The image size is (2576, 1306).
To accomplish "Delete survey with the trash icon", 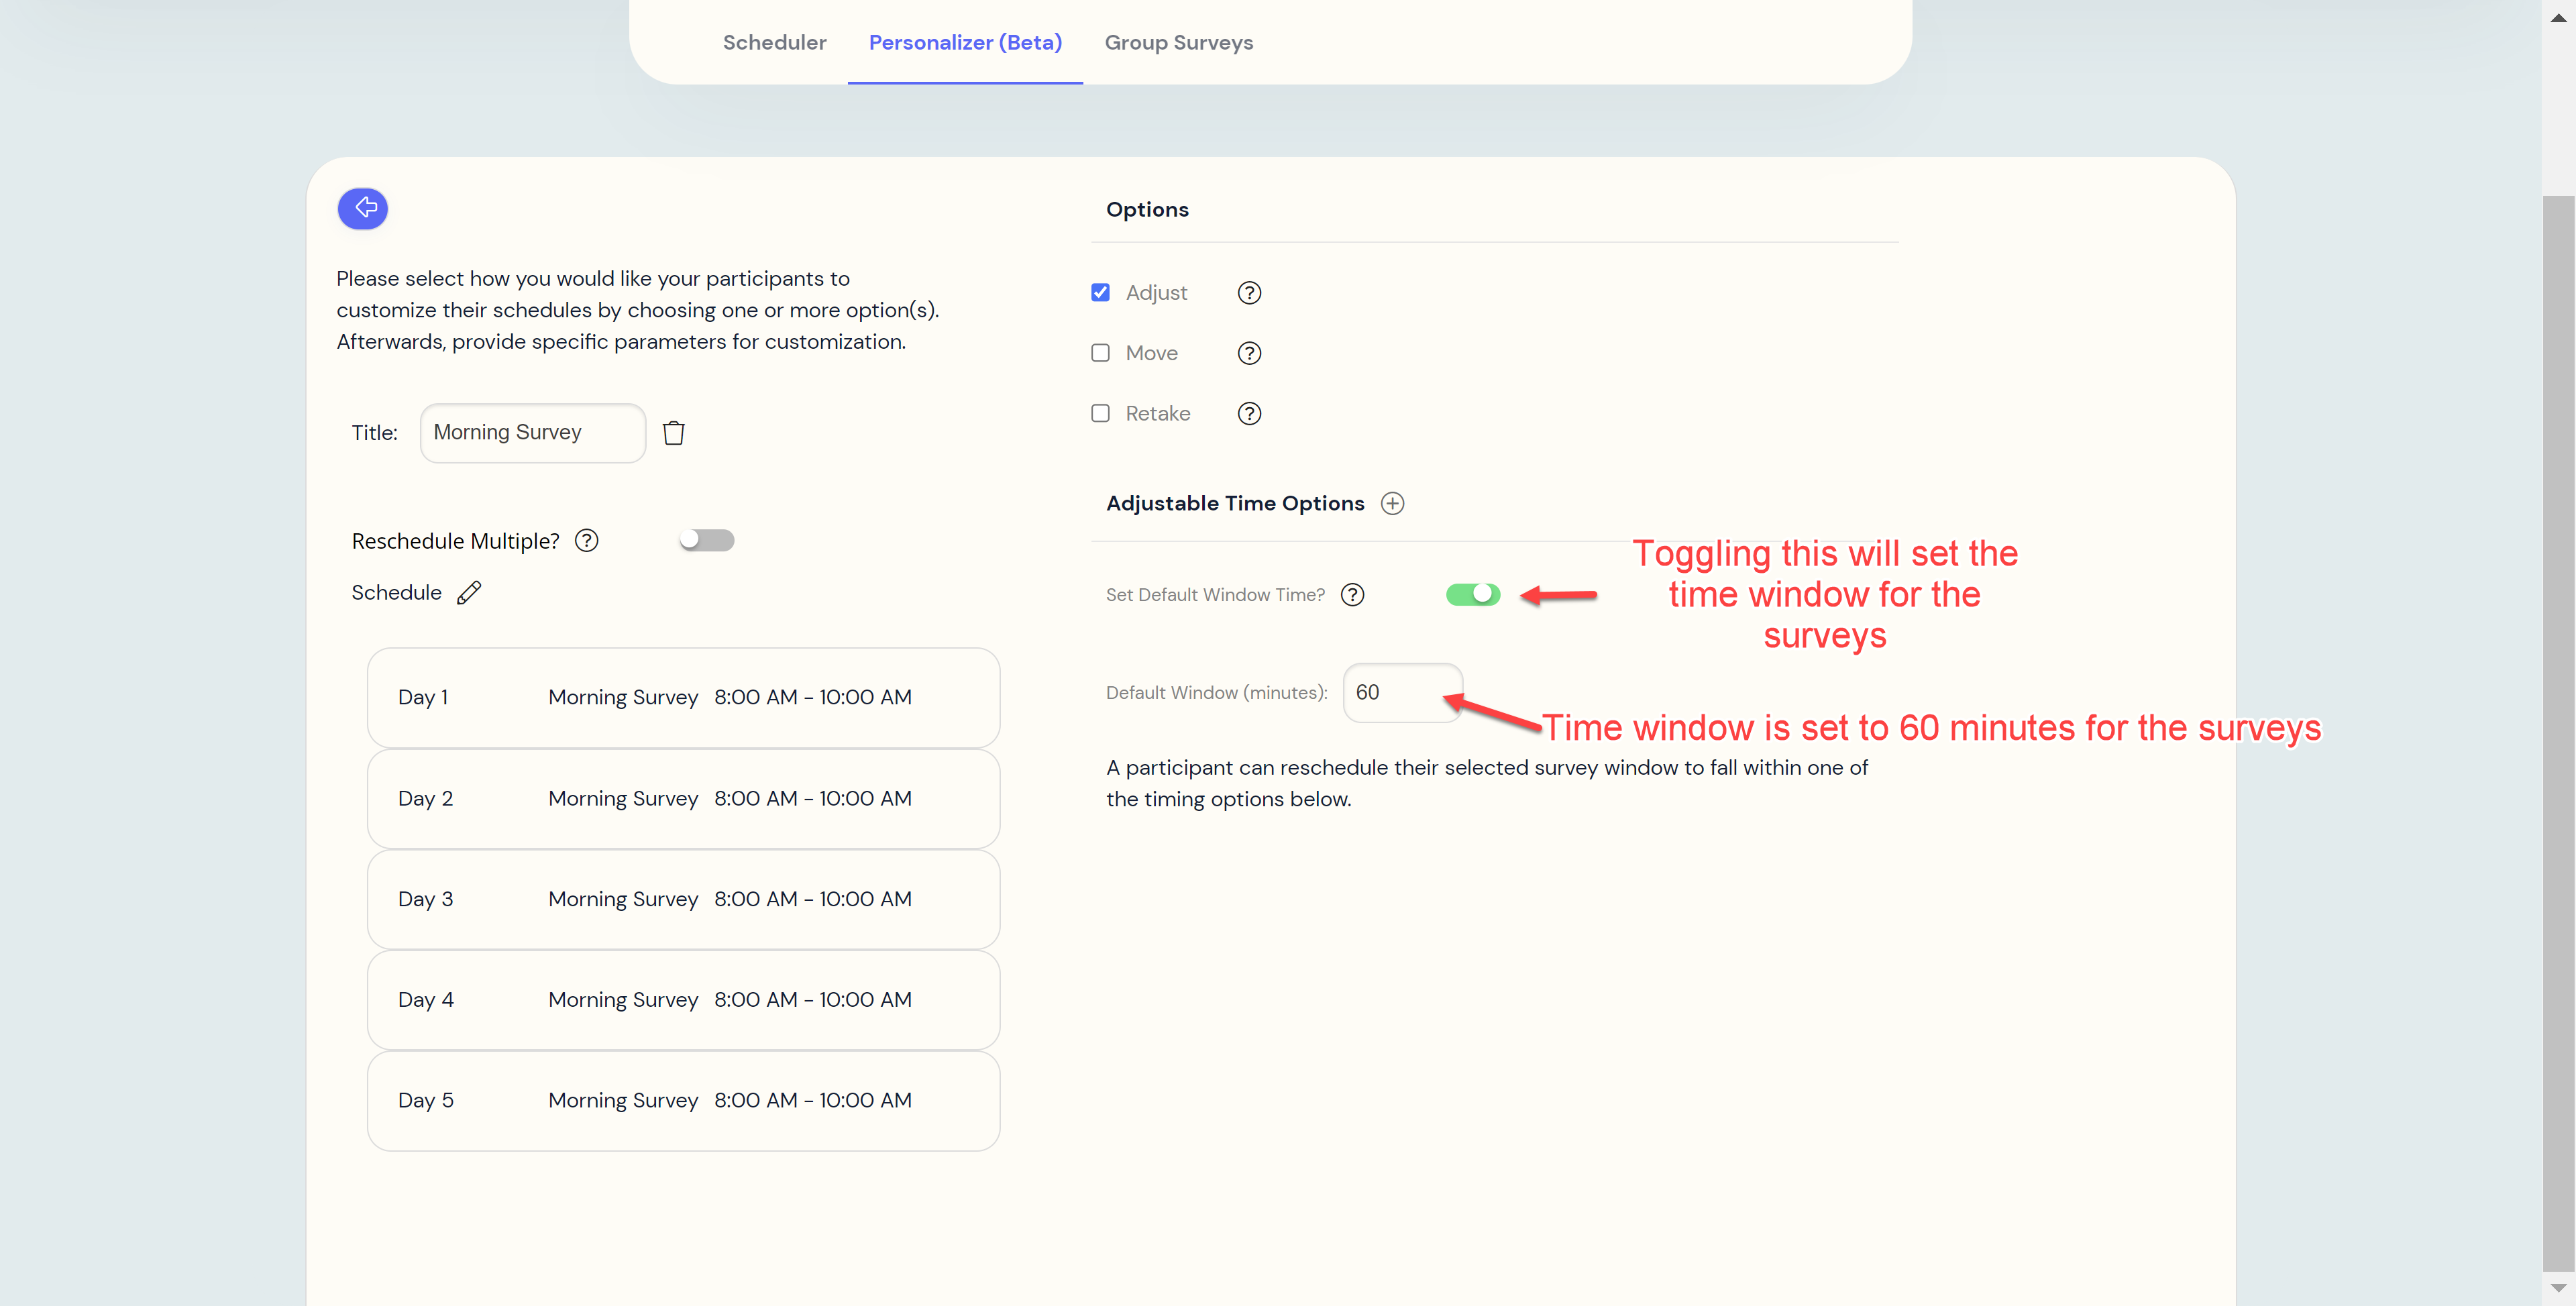I will 674,433.
